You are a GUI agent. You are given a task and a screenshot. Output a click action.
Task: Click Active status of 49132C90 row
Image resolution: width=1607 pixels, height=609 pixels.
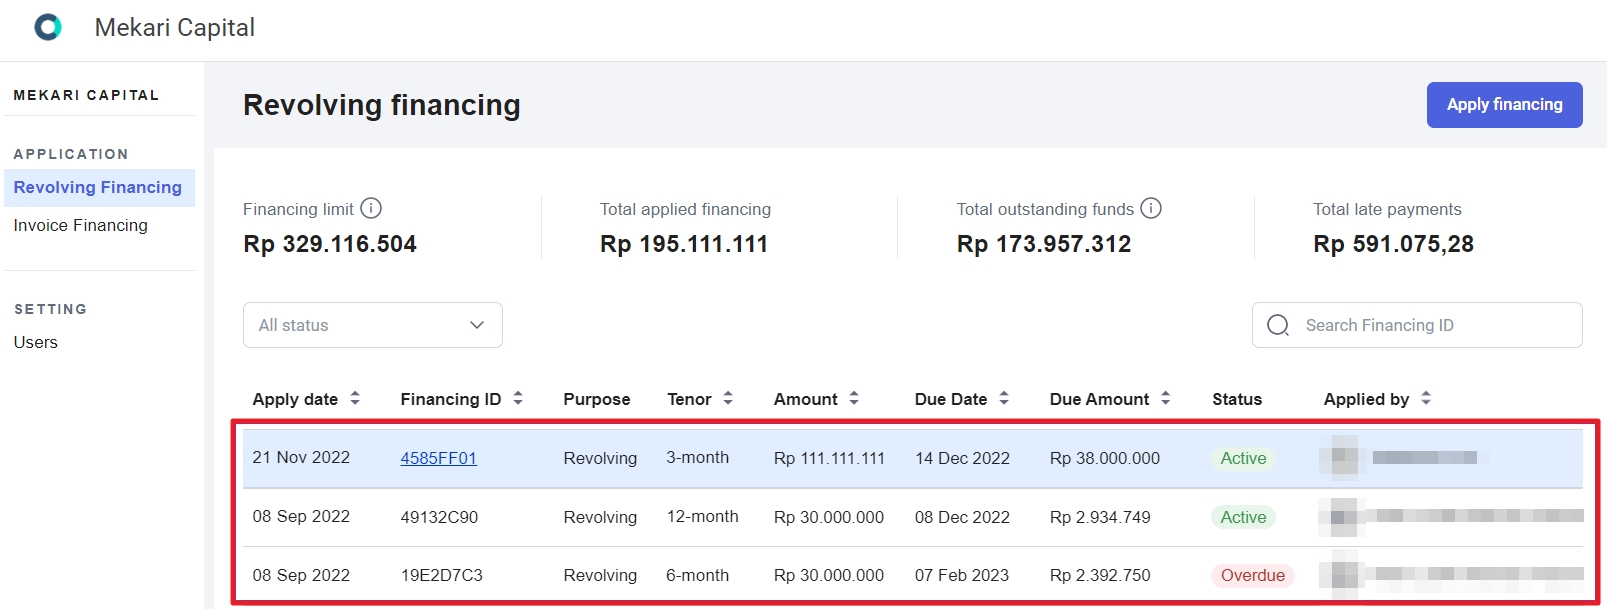coord(1243,517)
